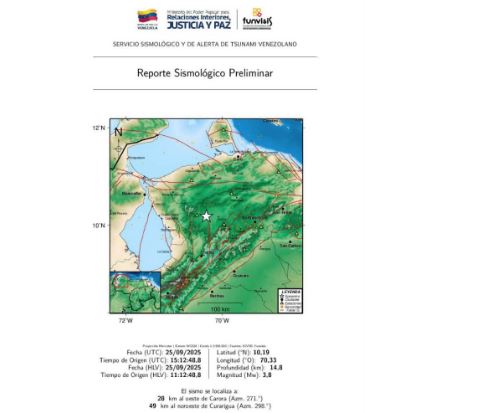Viewport: 495px width, 413px height.
Task: Click the 'JUSTICIA Y PAZ' ministry logo text
Action: [x=199, y=25]
